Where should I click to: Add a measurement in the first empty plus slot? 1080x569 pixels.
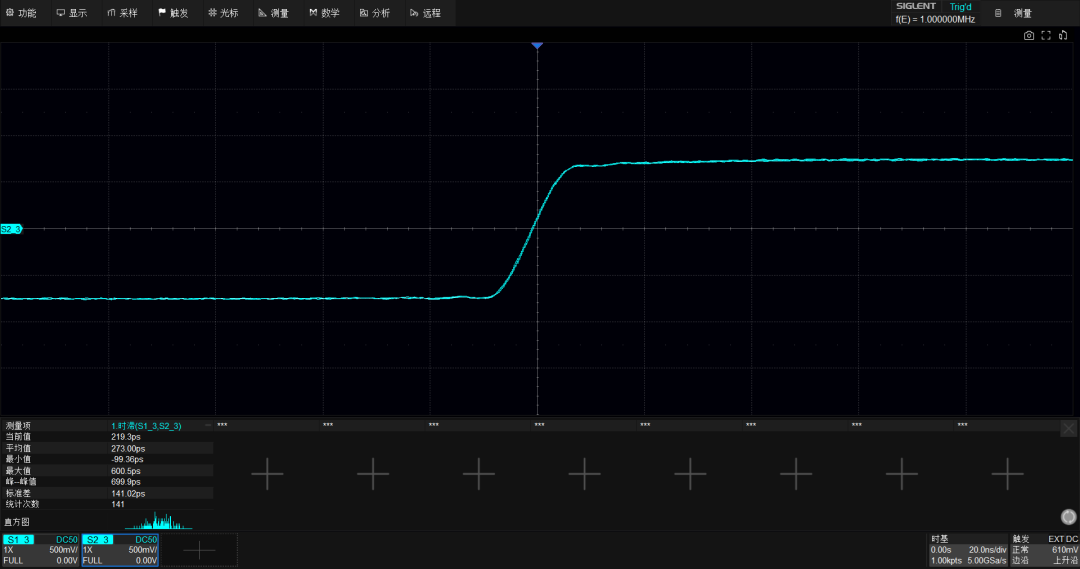tap(267, 474)
